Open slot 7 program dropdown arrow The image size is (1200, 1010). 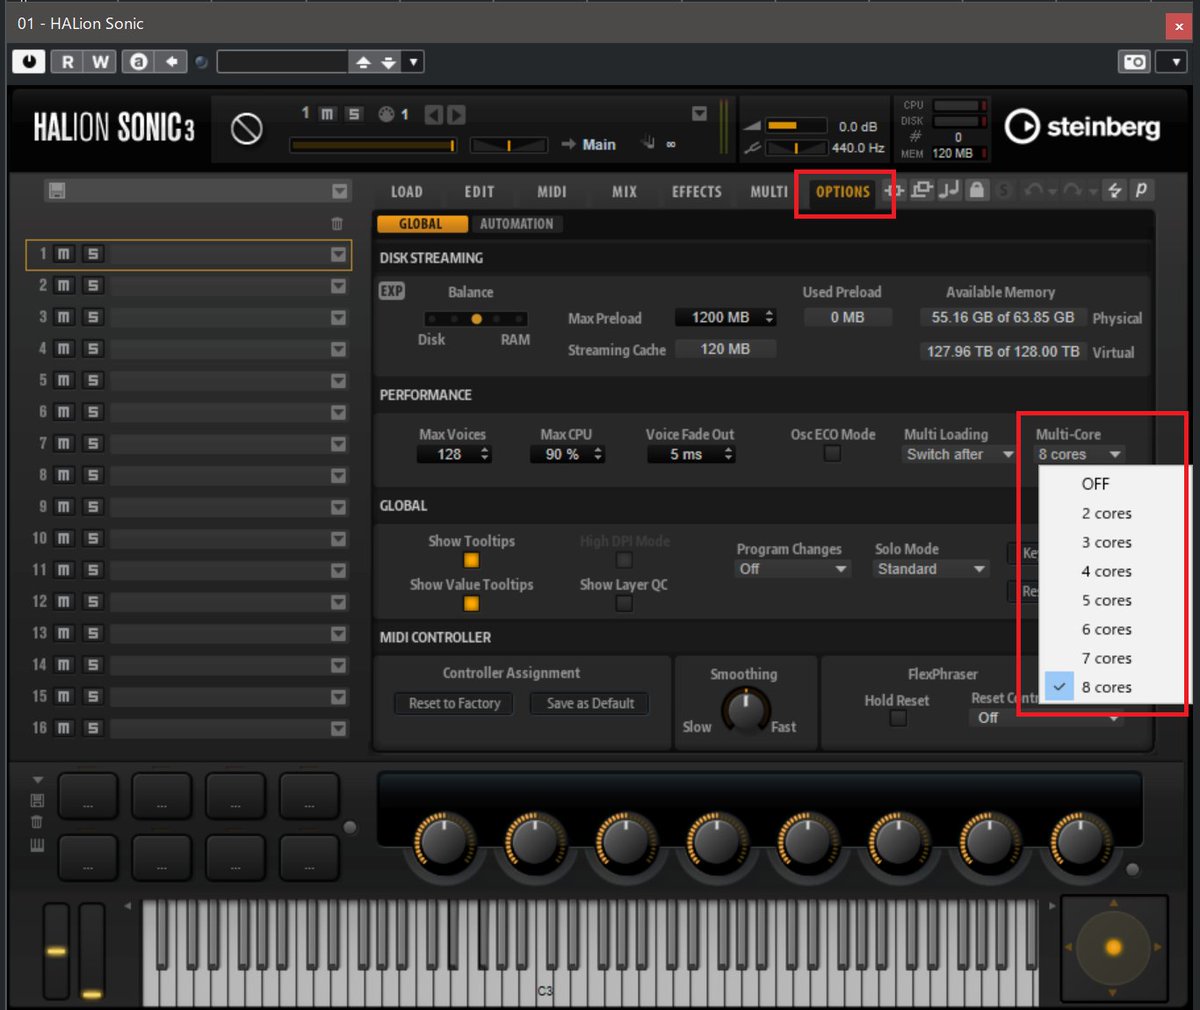338,443
